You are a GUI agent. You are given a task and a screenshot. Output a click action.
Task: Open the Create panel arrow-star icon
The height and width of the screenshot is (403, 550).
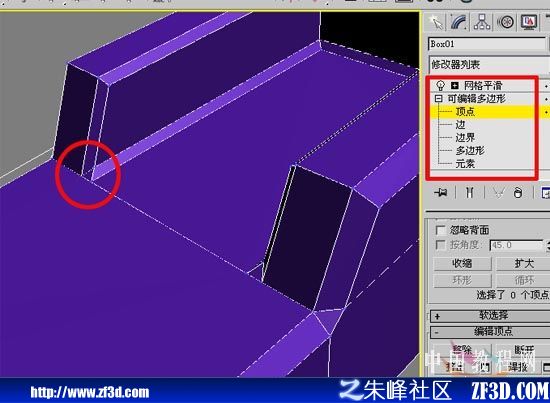(436, 22)
